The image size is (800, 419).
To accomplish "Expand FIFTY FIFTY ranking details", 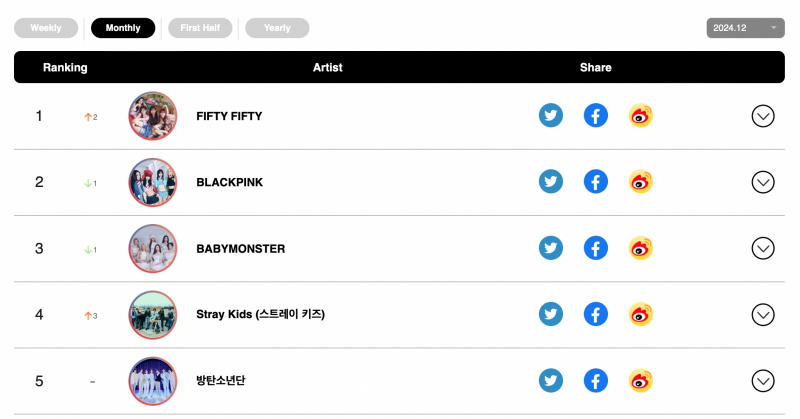I will coord(763,116).
